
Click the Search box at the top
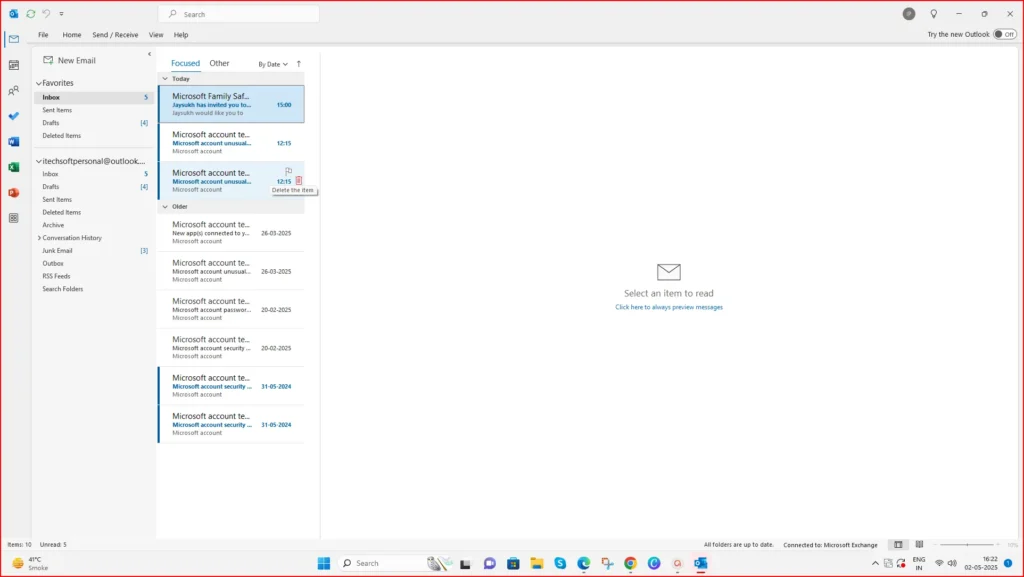[238, 13]
